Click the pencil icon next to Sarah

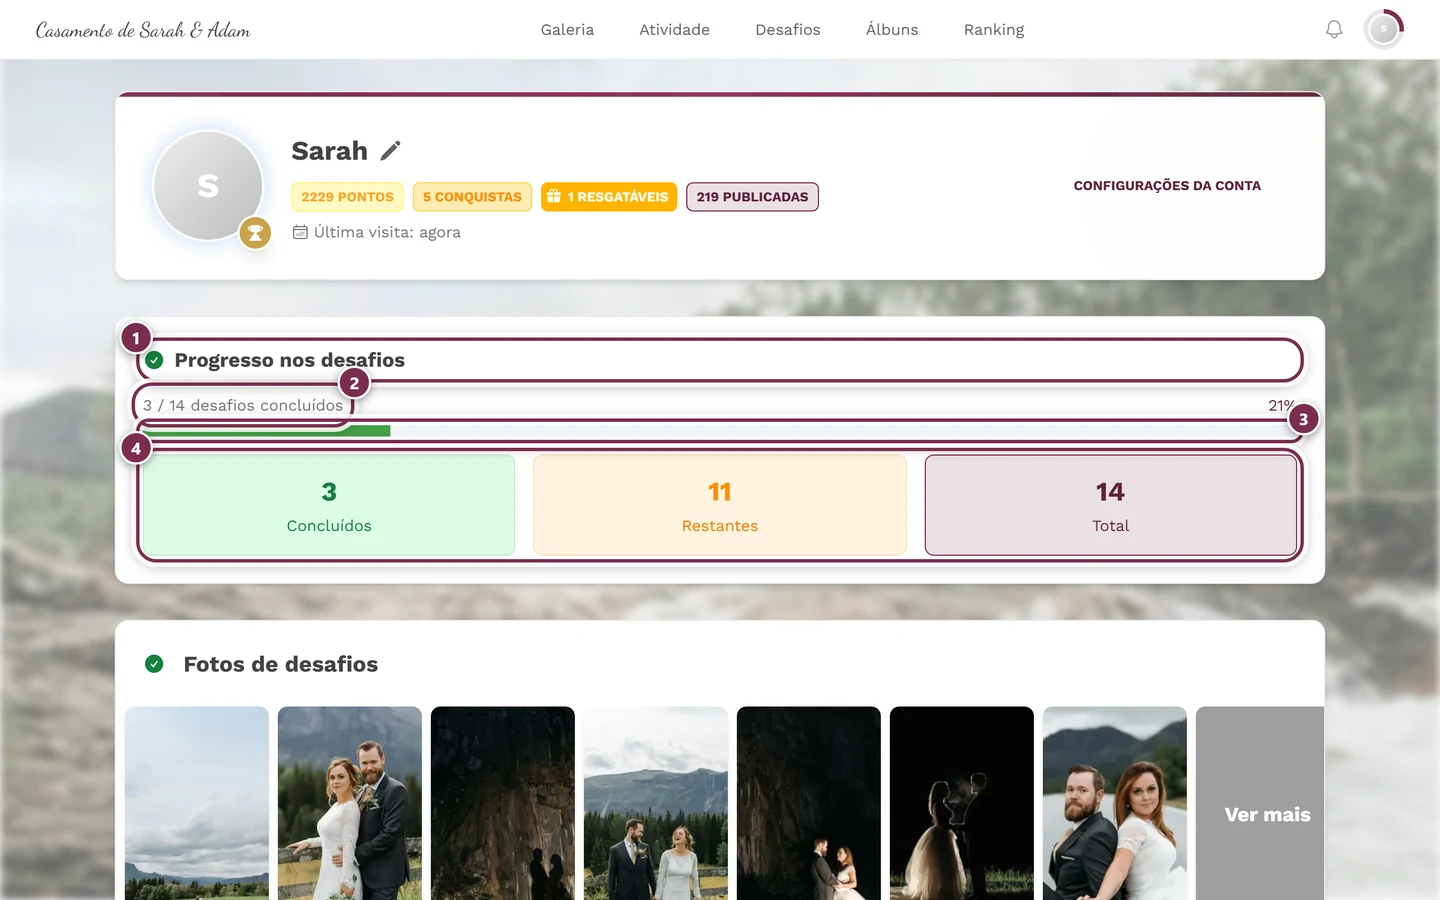[x=391, y=151]
